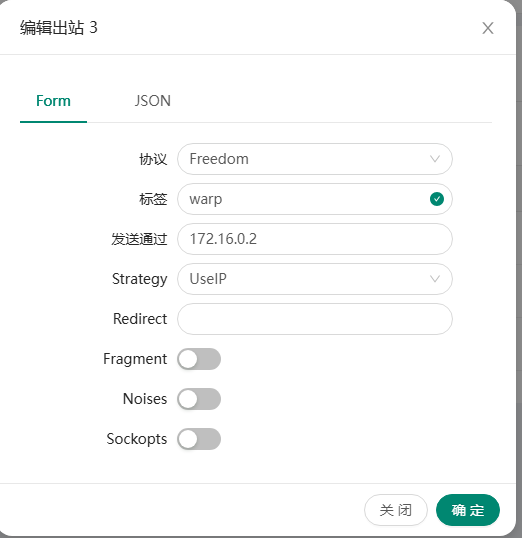522x538 pixels.
Task: Click the 关闭 button
Action: click(x=396, y=510)
